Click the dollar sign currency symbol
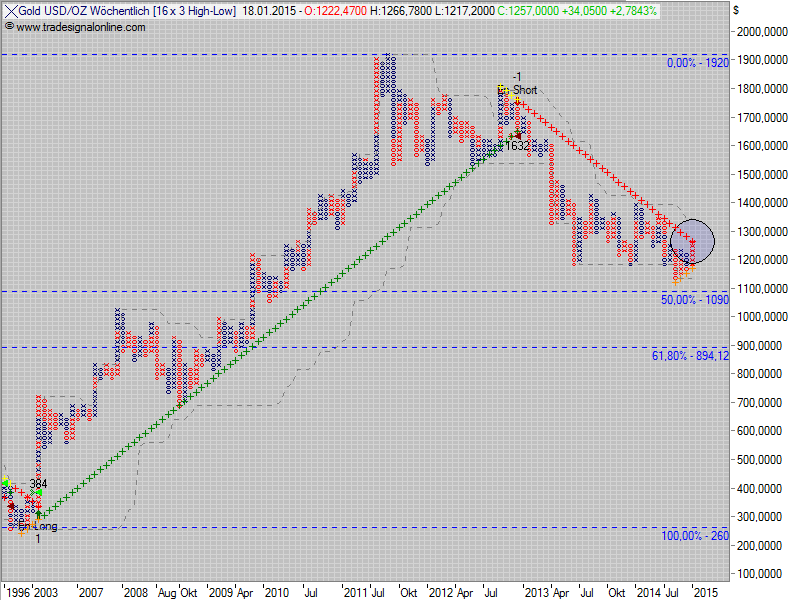The height and width of the screenshot is (600, 800). (736, 10)
